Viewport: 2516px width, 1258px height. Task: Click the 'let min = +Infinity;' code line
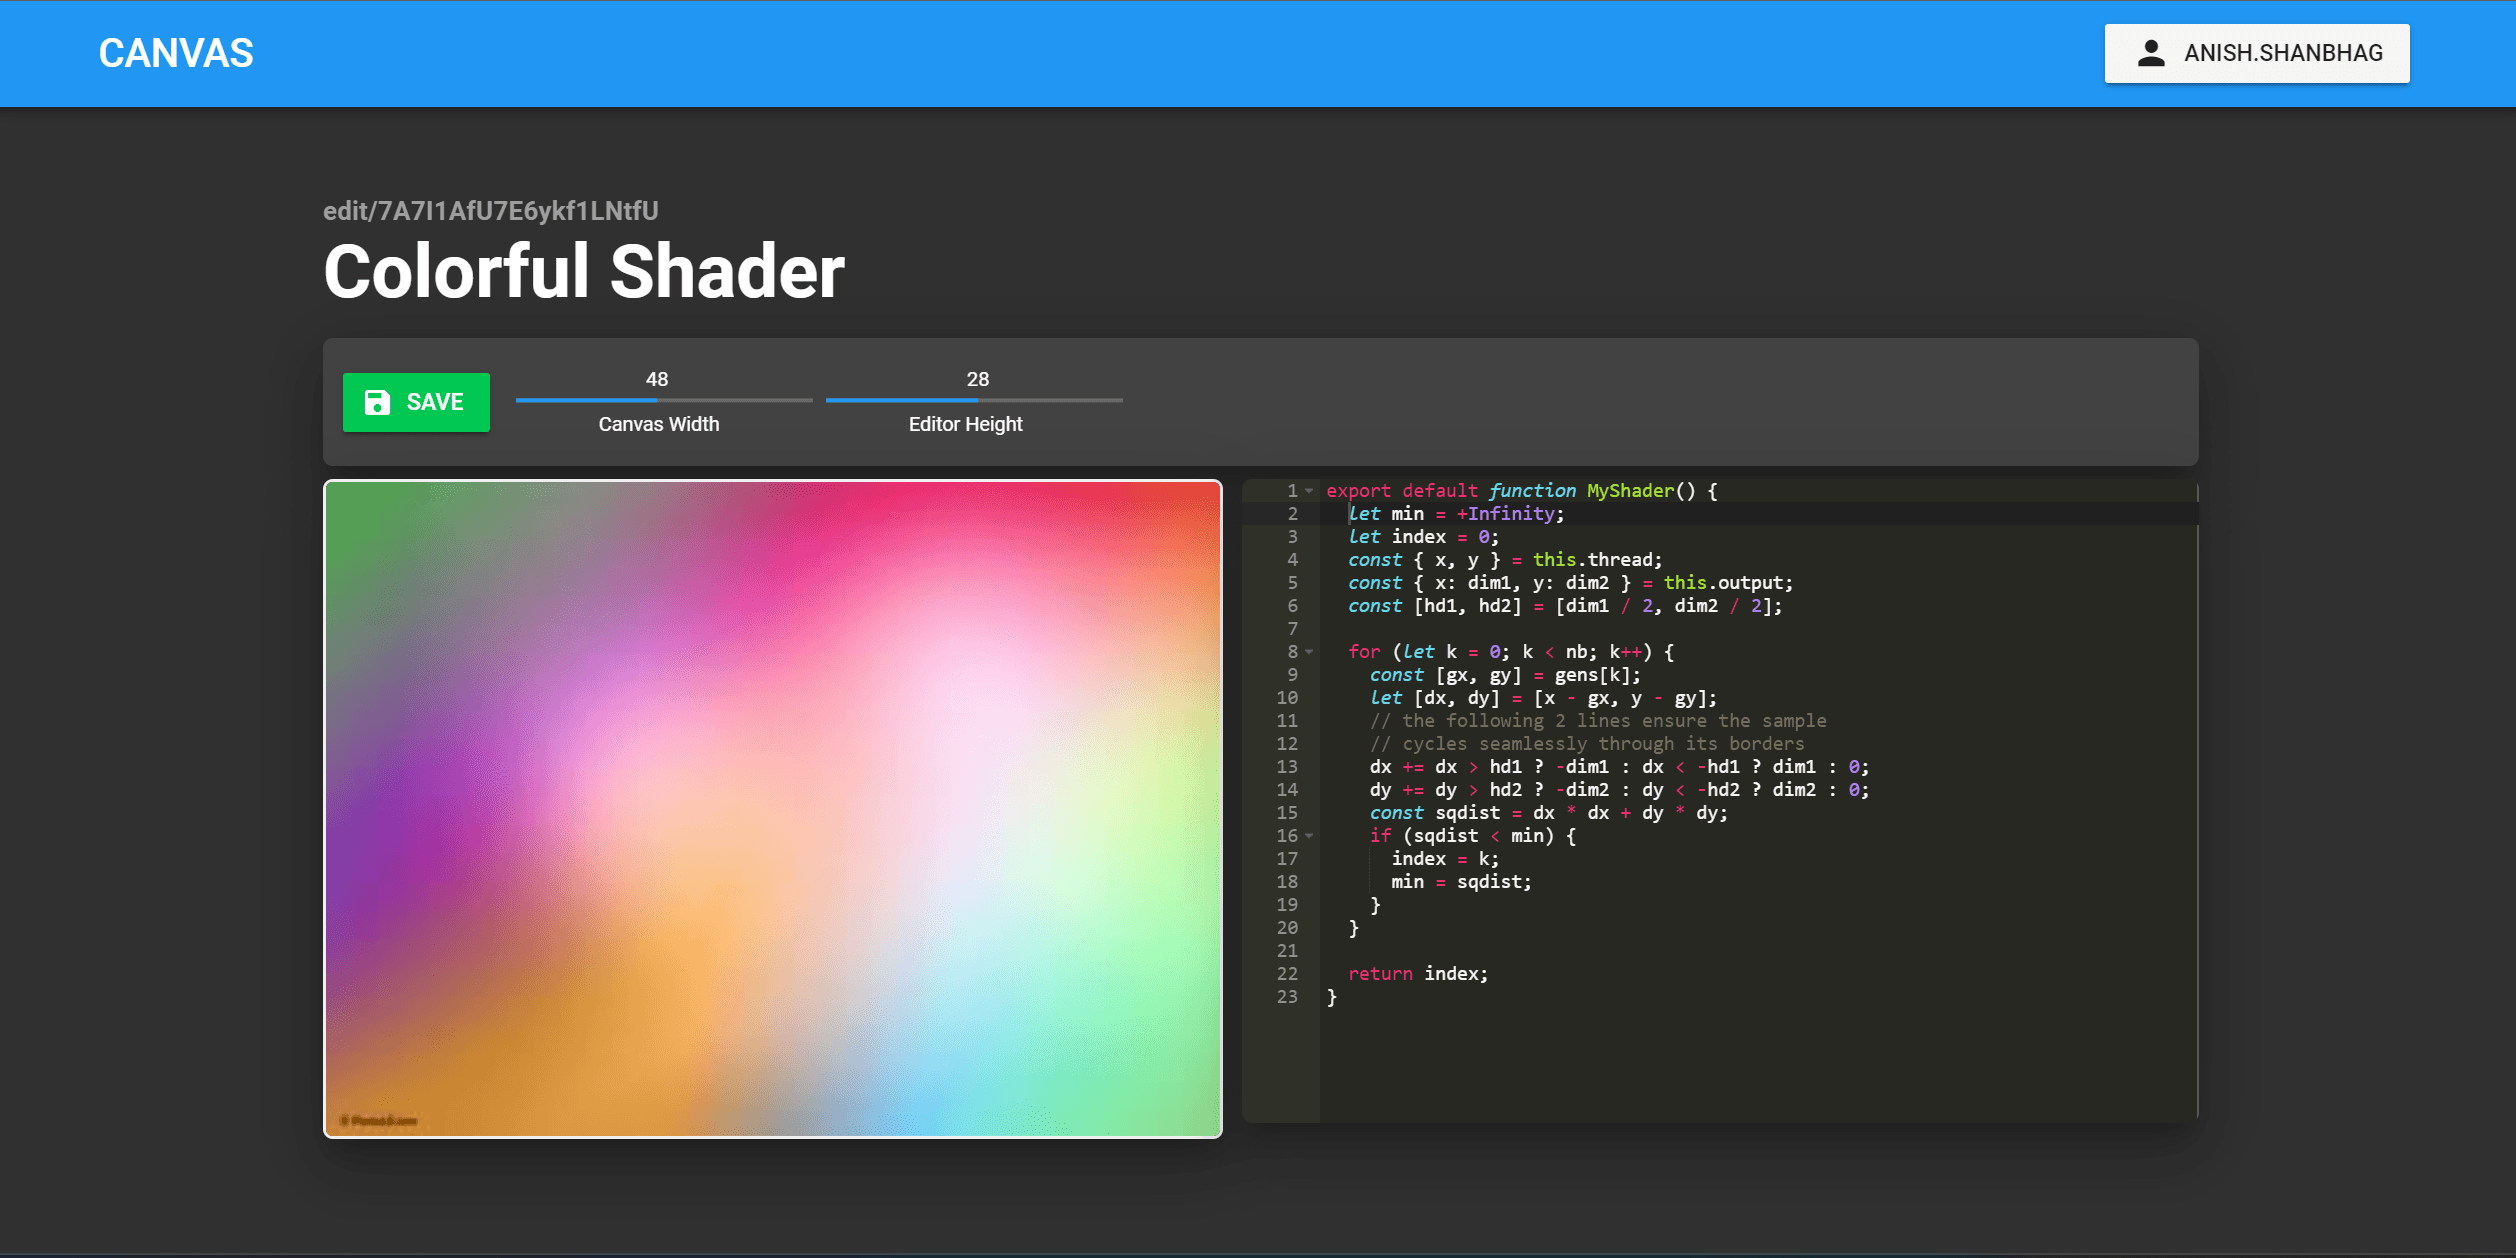(1456, 514)
